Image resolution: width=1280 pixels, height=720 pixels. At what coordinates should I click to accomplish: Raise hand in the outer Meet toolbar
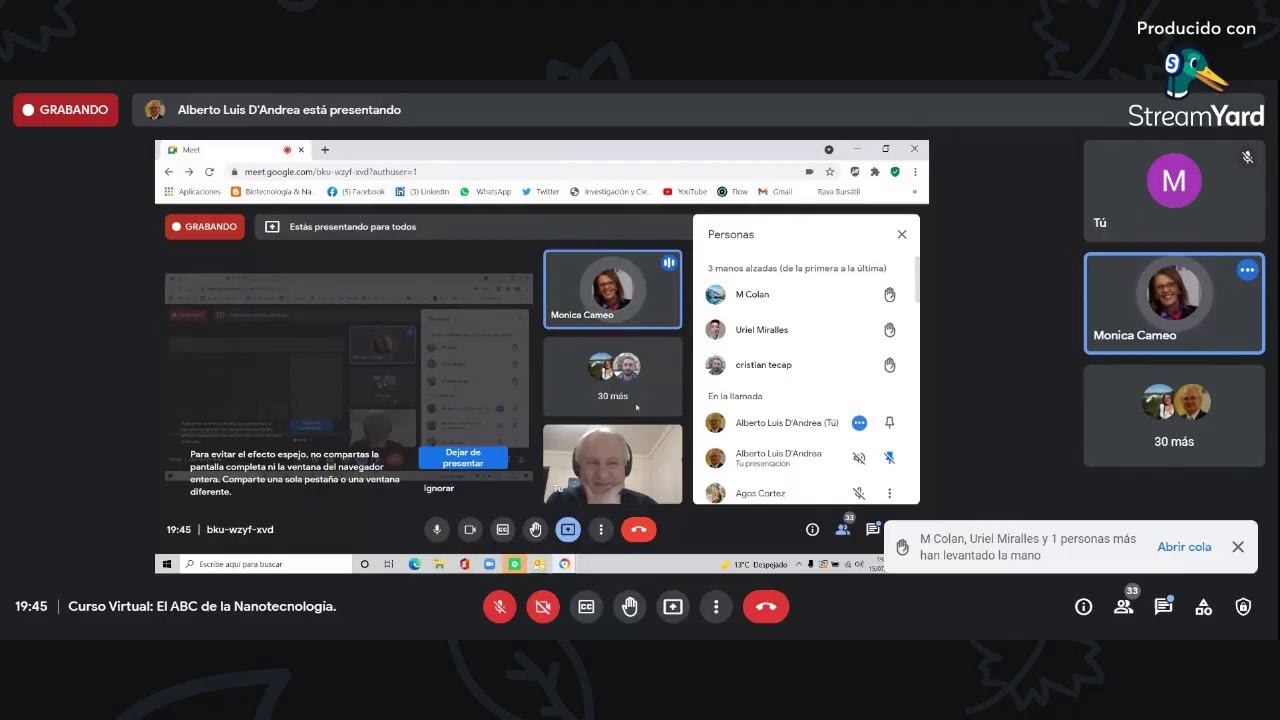629,607
